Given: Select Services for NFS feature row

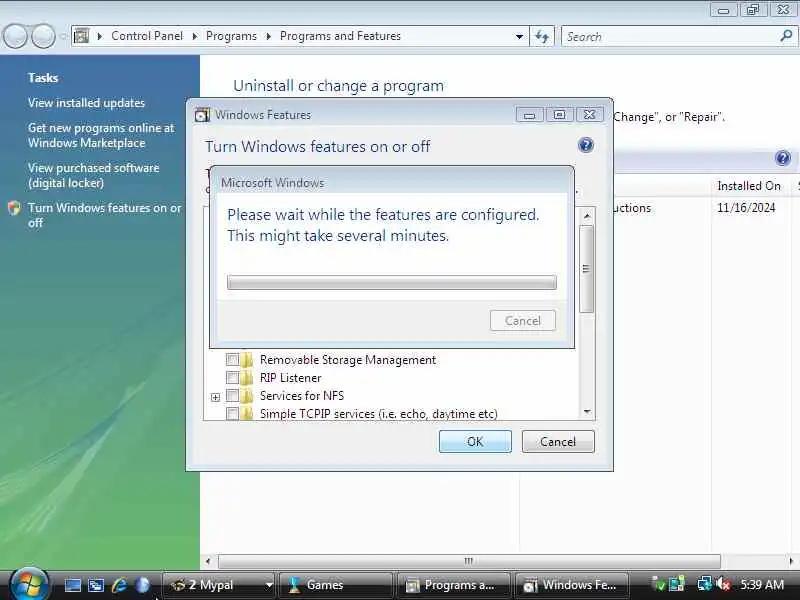Looking at the screenshot, I should 302,395.
